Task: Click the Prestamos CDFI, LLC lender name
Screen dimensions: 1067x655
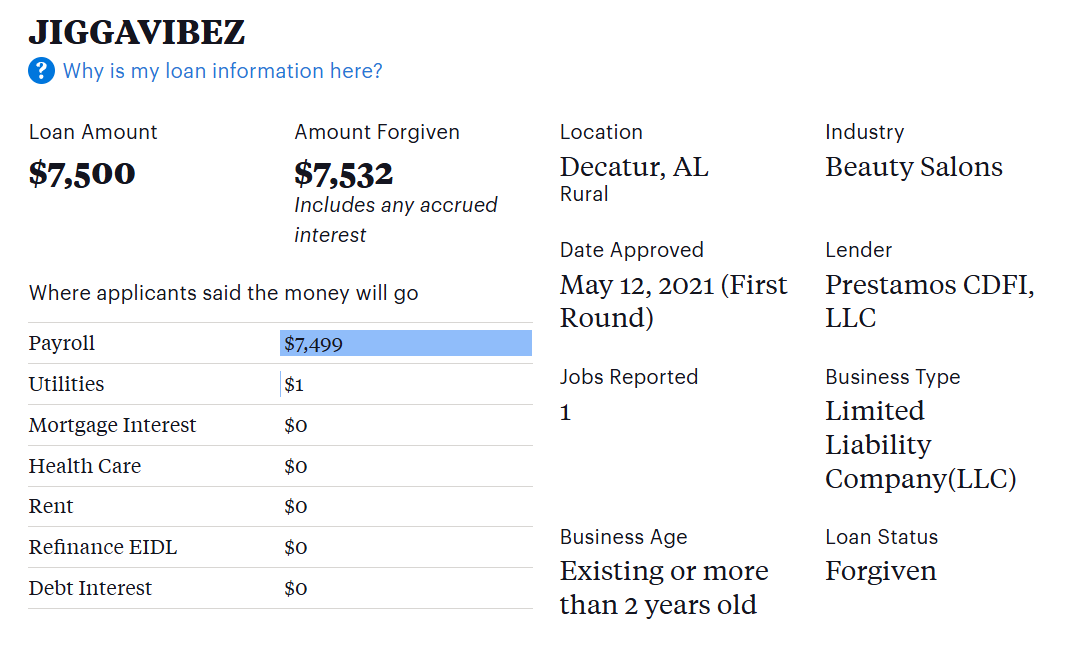Action: (929, 301)
